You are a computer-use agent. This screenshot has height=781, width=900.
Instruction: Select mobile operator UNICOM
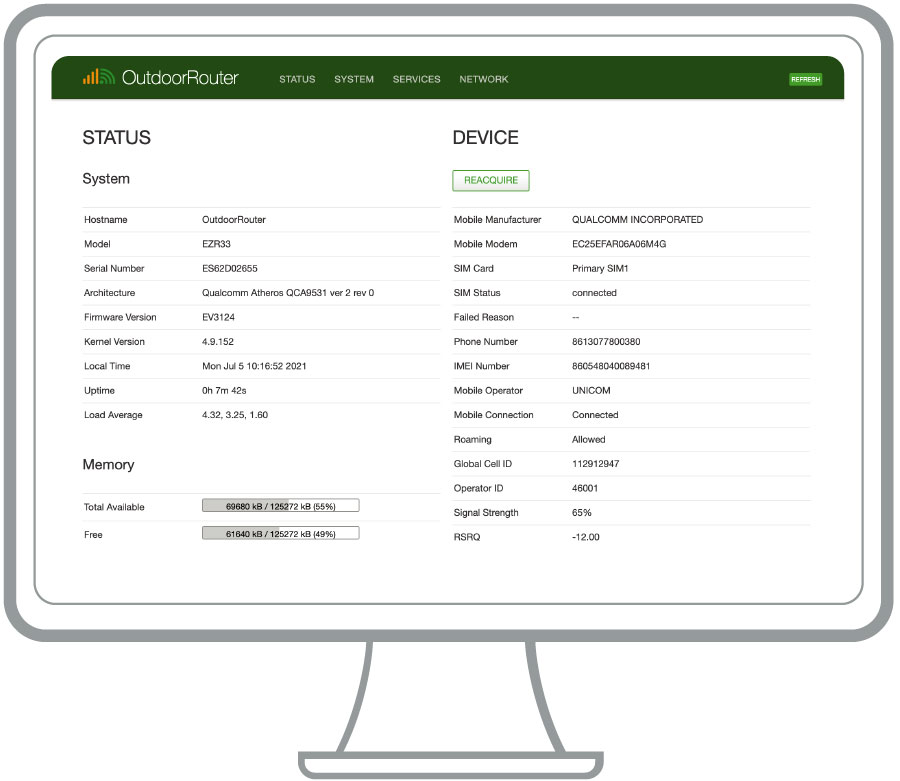coord(591,391)
